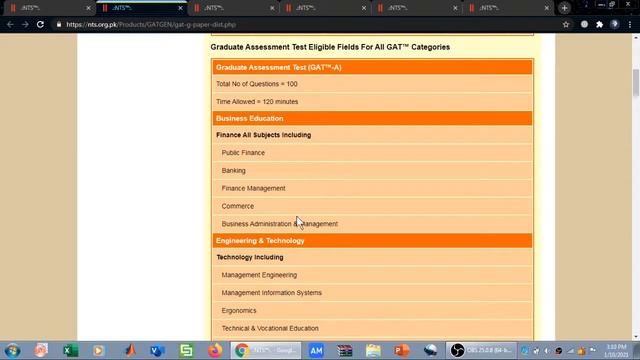Switch to OBS Studio taskbar button
The height and width of the screenshot is (360, 640).
coord(481,351)
